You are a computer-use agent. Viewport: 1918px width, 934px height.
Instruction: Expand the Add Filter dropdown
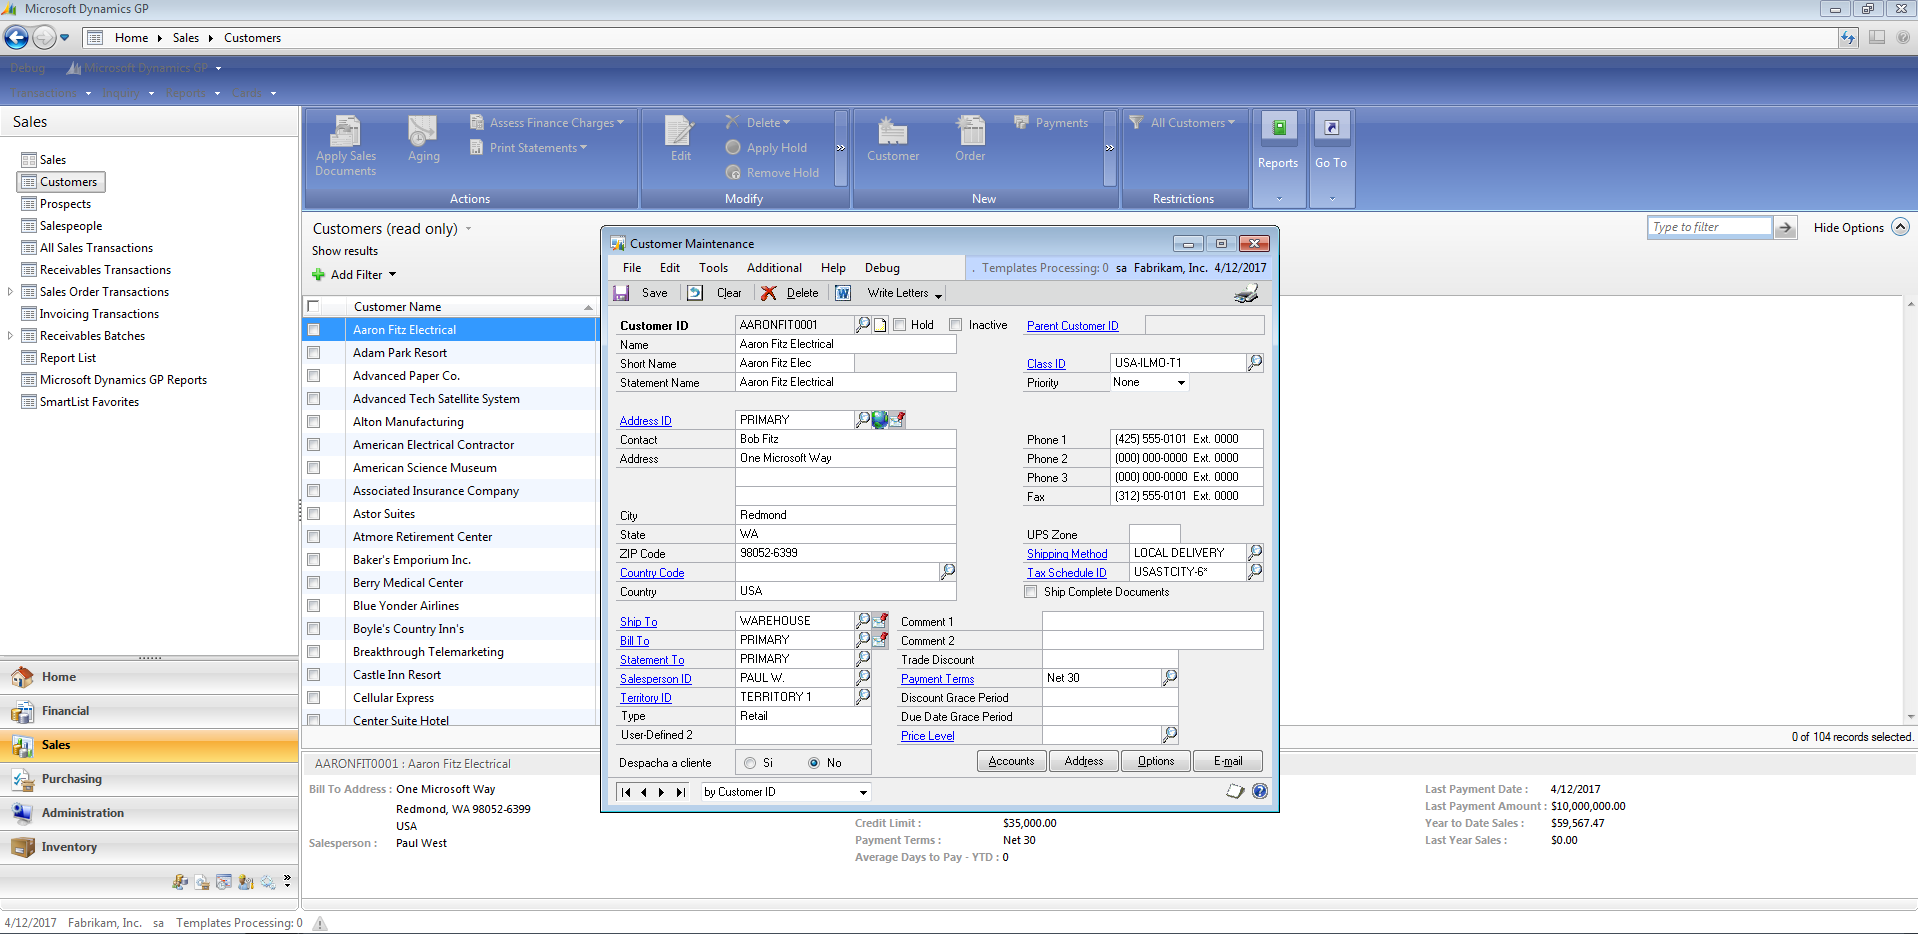(392, 275)
